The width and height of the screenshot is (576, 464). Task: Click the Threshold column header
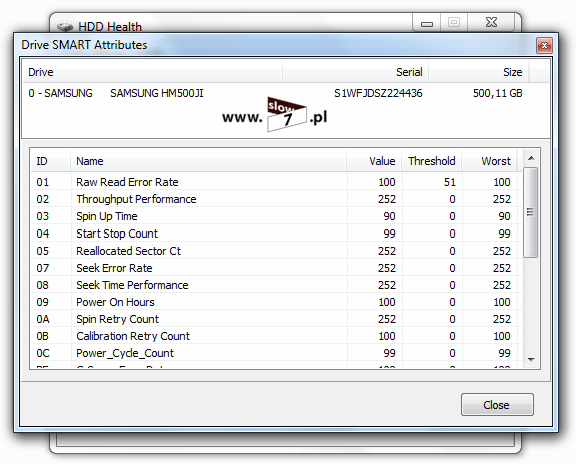432,161
